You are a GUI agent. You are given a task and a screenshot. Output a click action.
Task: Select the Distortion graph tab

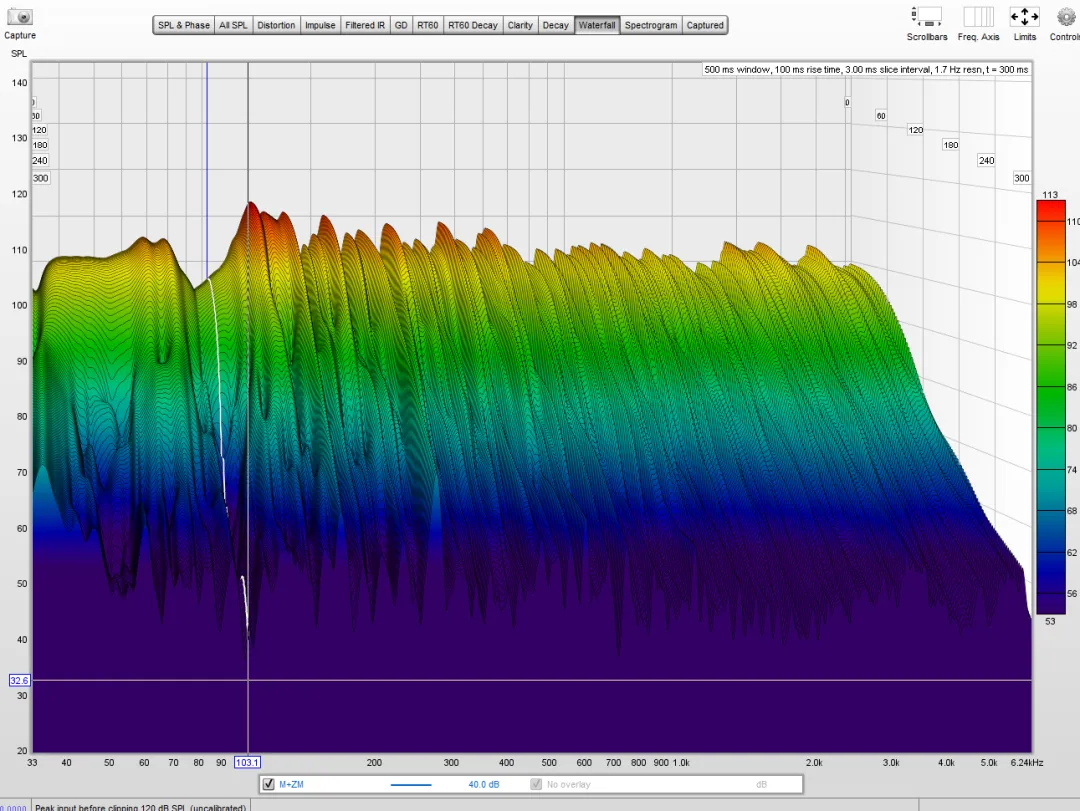click(x=276, y=25)
